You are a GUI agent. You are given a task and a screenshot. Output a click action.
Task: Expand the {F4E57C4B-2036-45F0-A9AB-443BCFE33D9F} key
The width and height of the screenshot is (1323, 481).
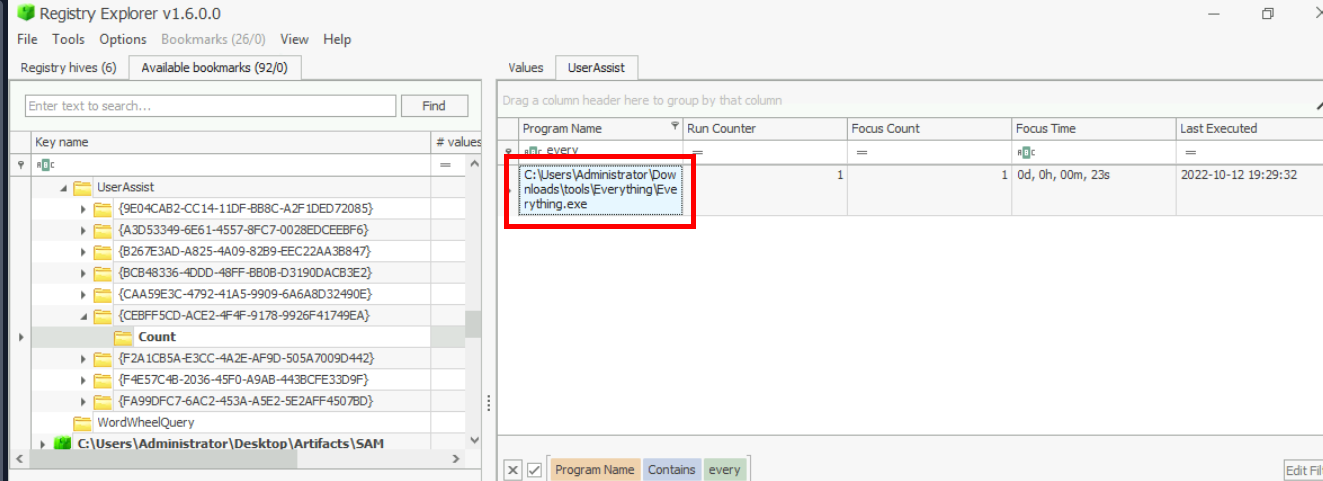(x=83, y=379)
